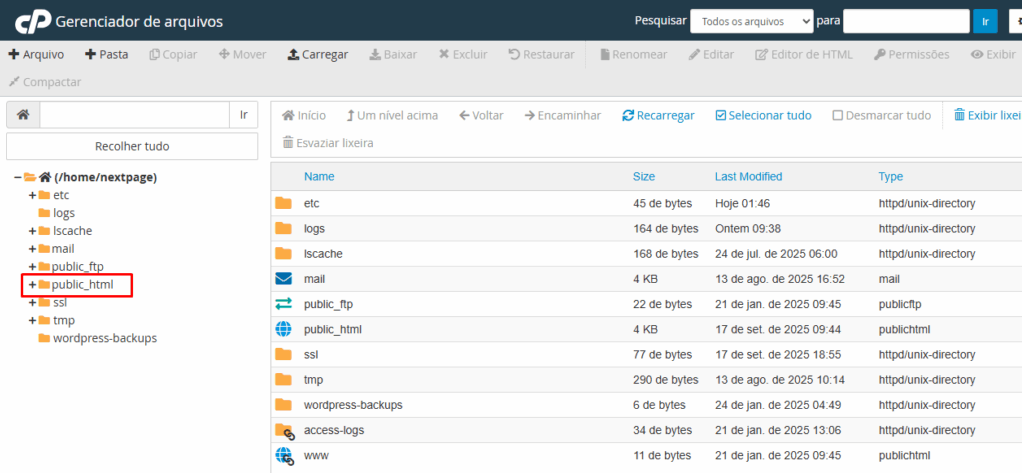Open the Todos os arquivos search dropdown
The image size is (1023, 473).
[751, 21]
